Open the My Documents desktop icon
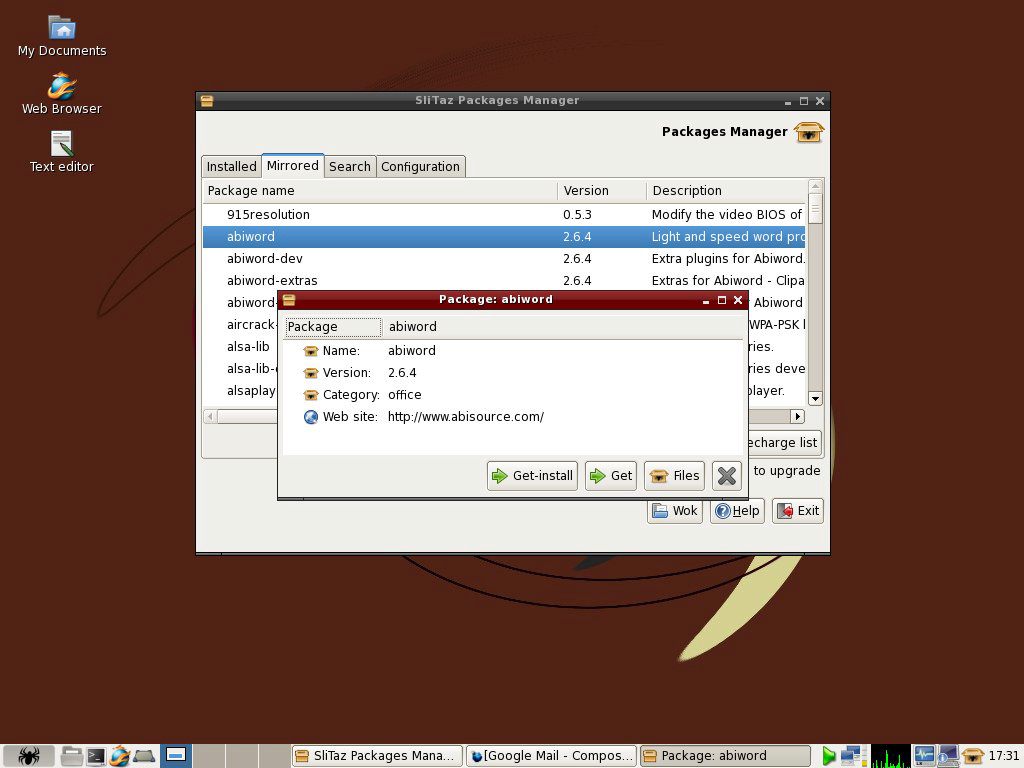 (x=62, y=37)
